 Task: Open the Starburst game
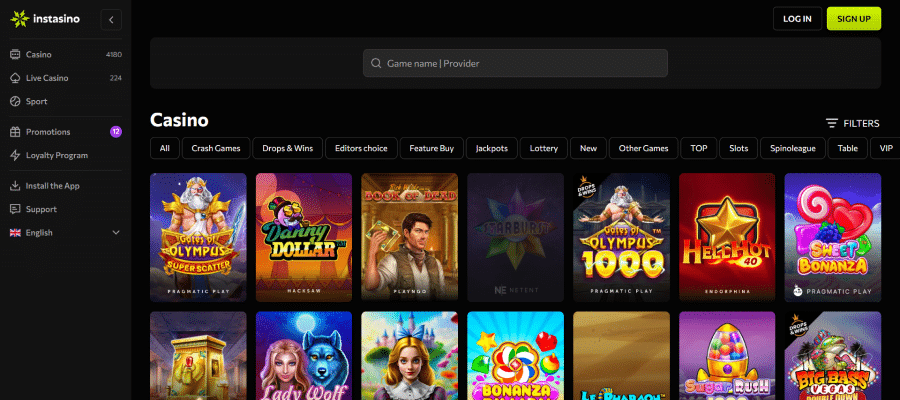tap(515, 238)
